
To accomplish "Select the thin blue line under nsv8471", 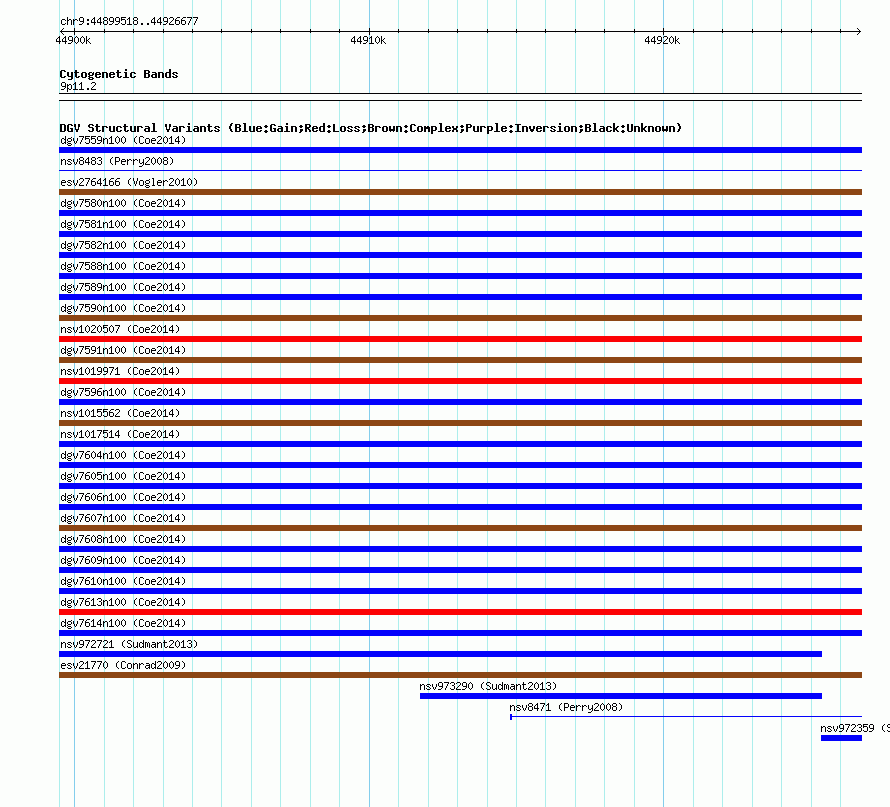I will (686, 717).
